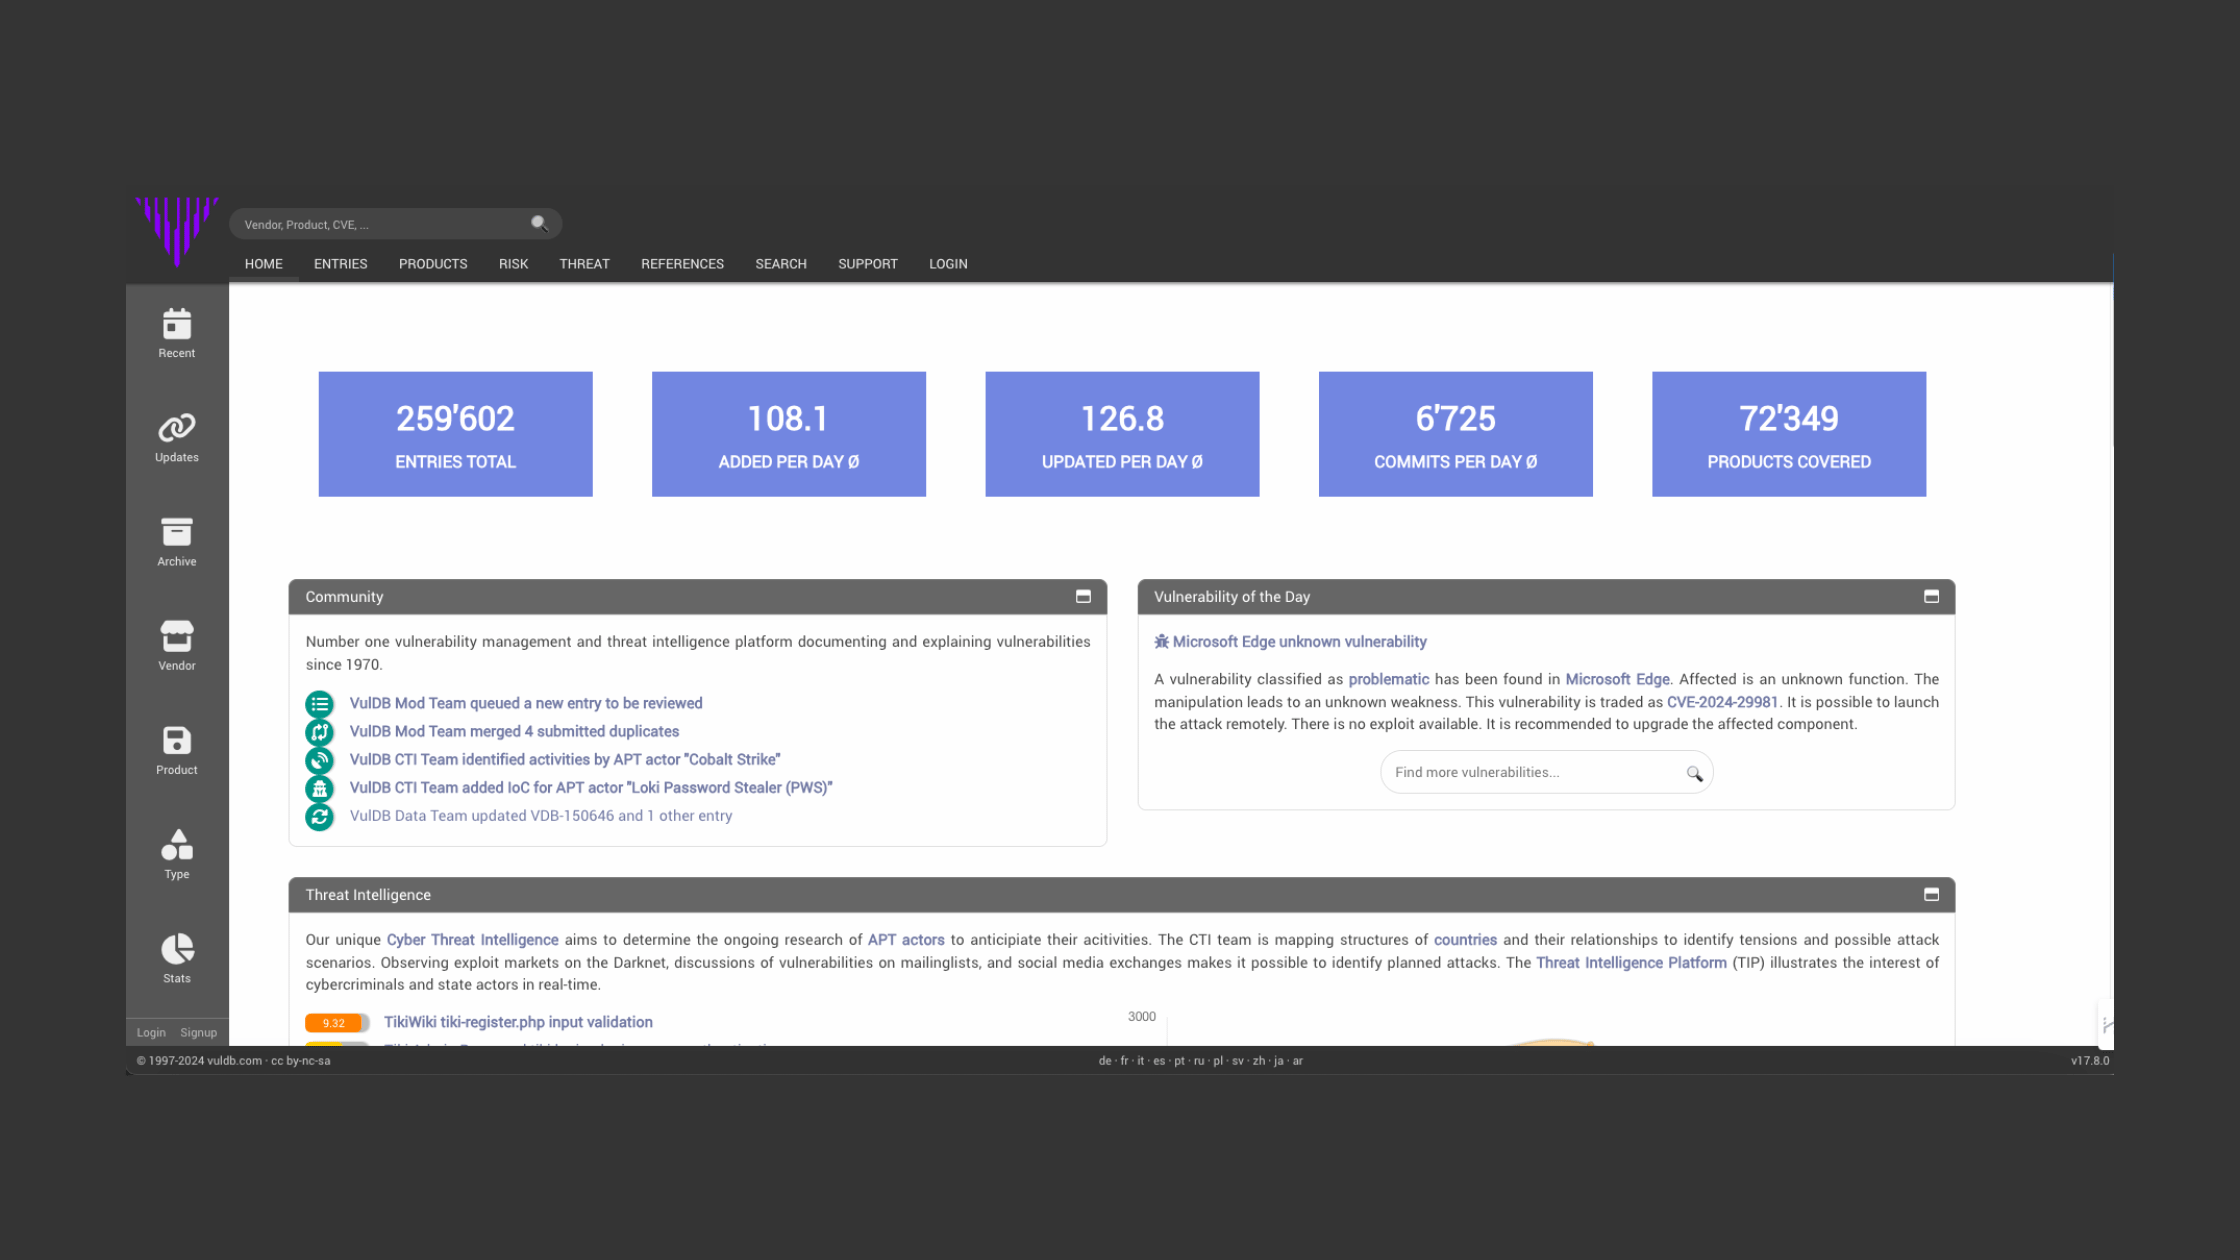Image resolution: width=2240 pixels, height=1260 pixels.
Task: Click the Commits Per Day stat tile
Action: pos(1455,434)
